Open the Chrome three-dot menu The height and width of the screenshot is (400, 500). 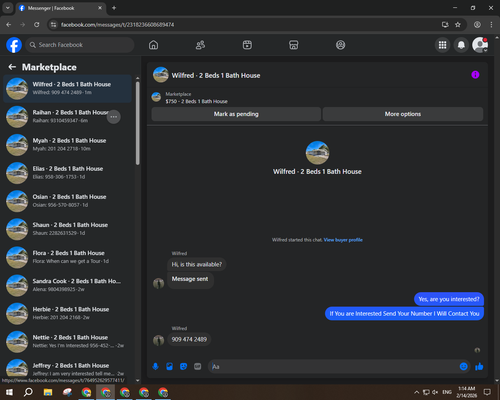[491, 25]
